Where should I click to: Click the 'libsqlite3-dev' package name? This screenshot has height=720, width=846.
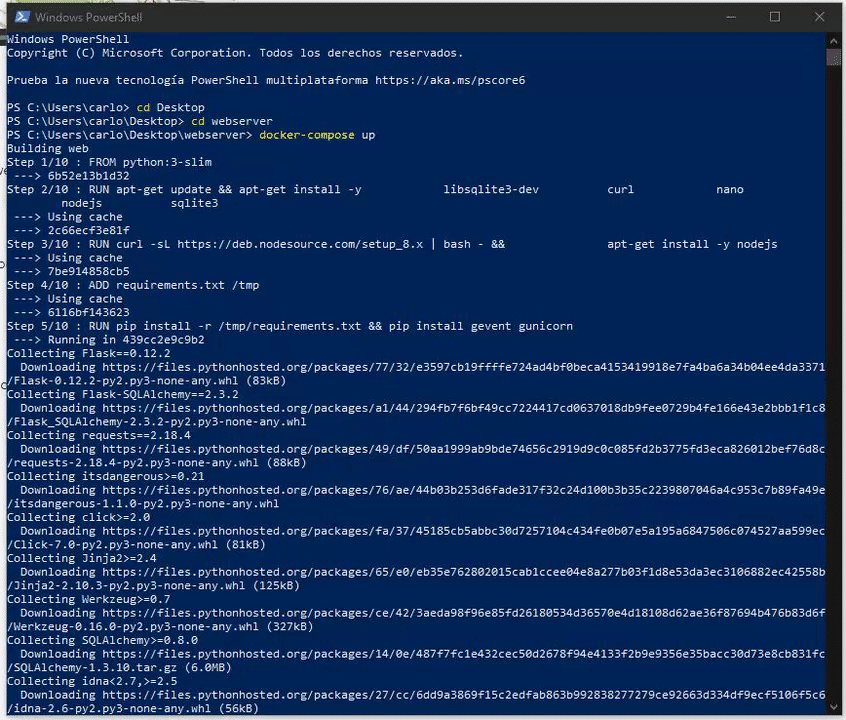coord(491,189)
